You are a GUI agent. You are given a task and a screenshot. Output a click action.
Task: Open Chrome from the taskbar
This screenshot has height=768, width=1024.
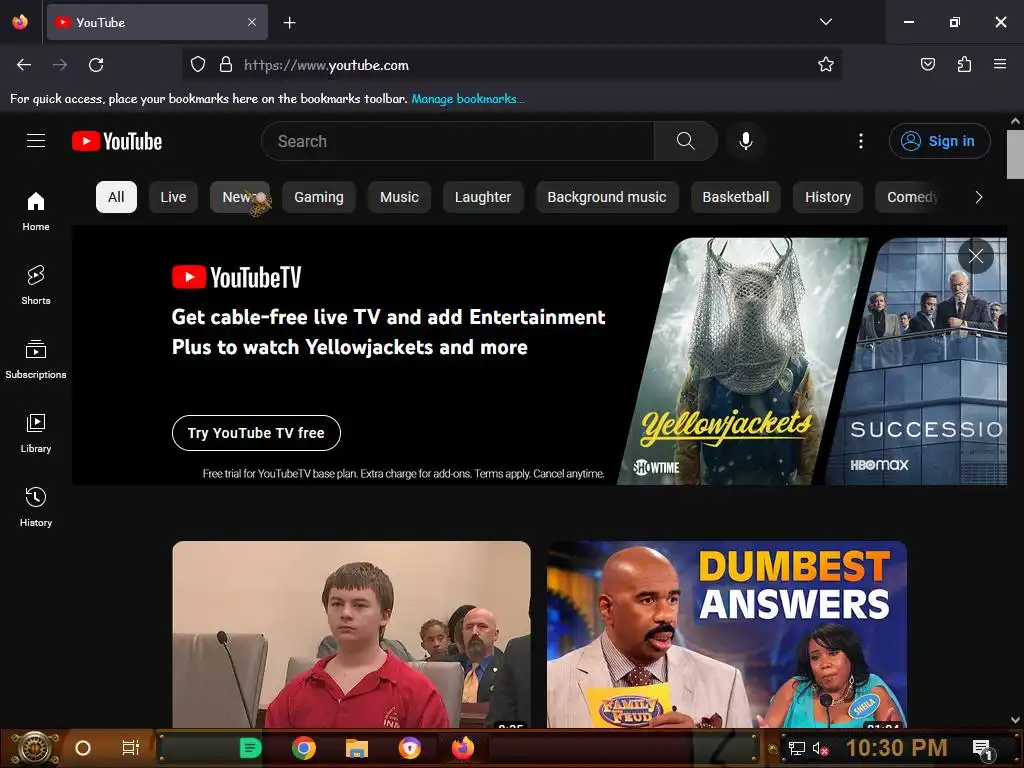coord(304,748)
